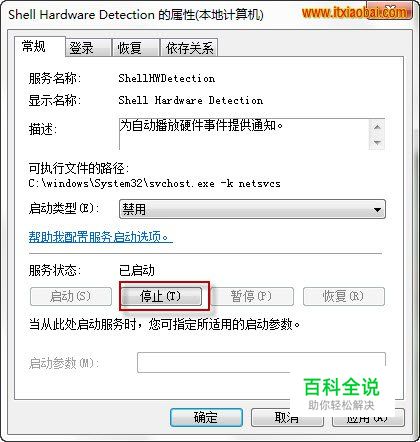Click the description box scroll down arrow

377,143
